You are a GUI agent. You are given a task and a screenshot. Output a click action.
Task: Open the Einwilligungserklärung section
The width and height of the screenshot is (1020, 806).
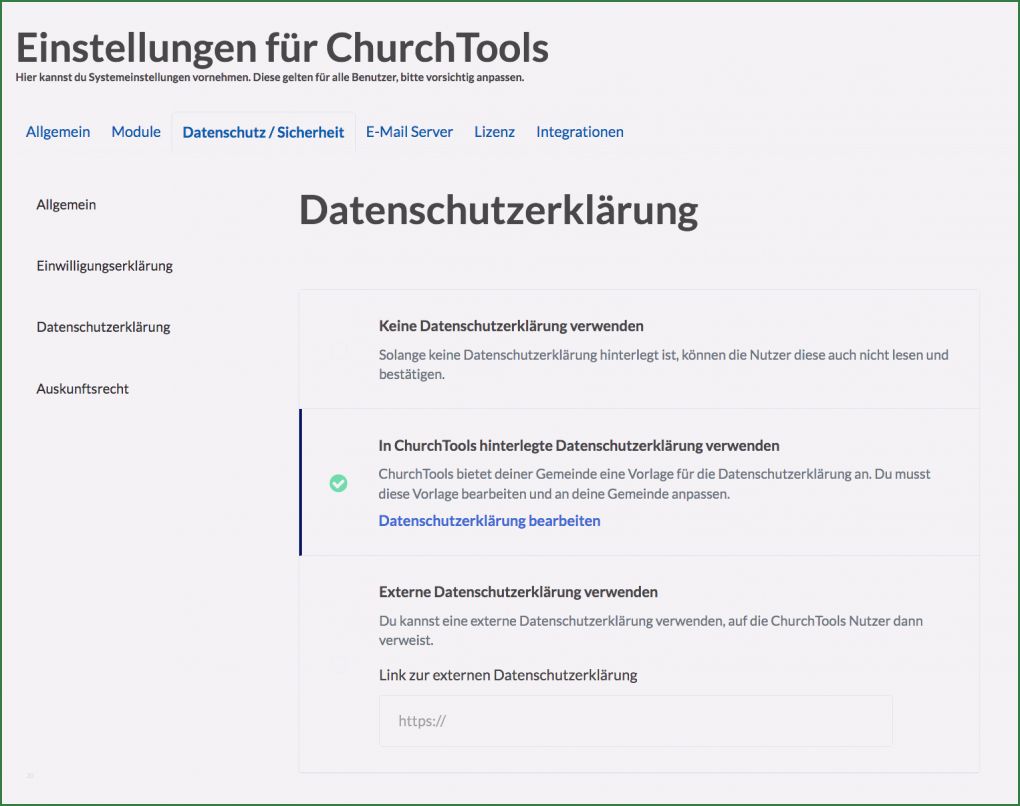pyautogui.click(x=105, y=266)
